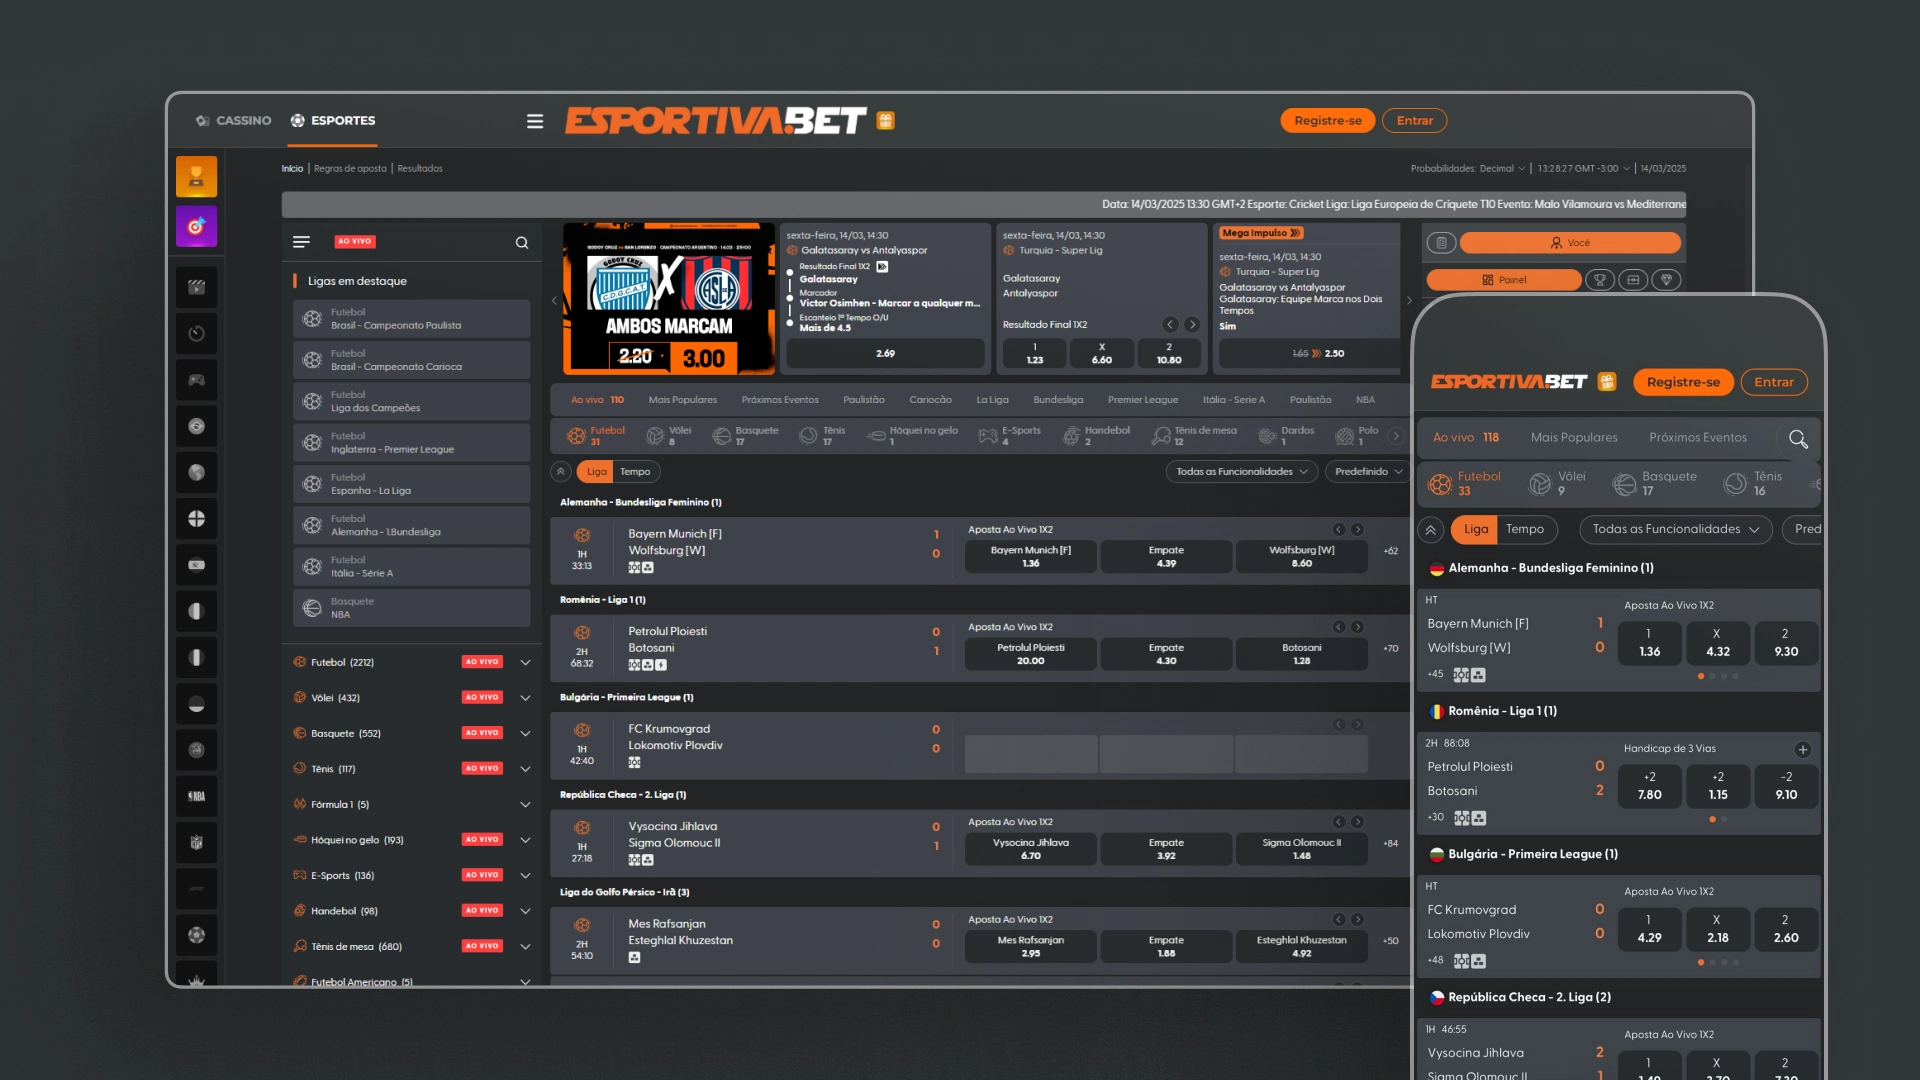Click the desktop Entrar button

coord(1414,121)
